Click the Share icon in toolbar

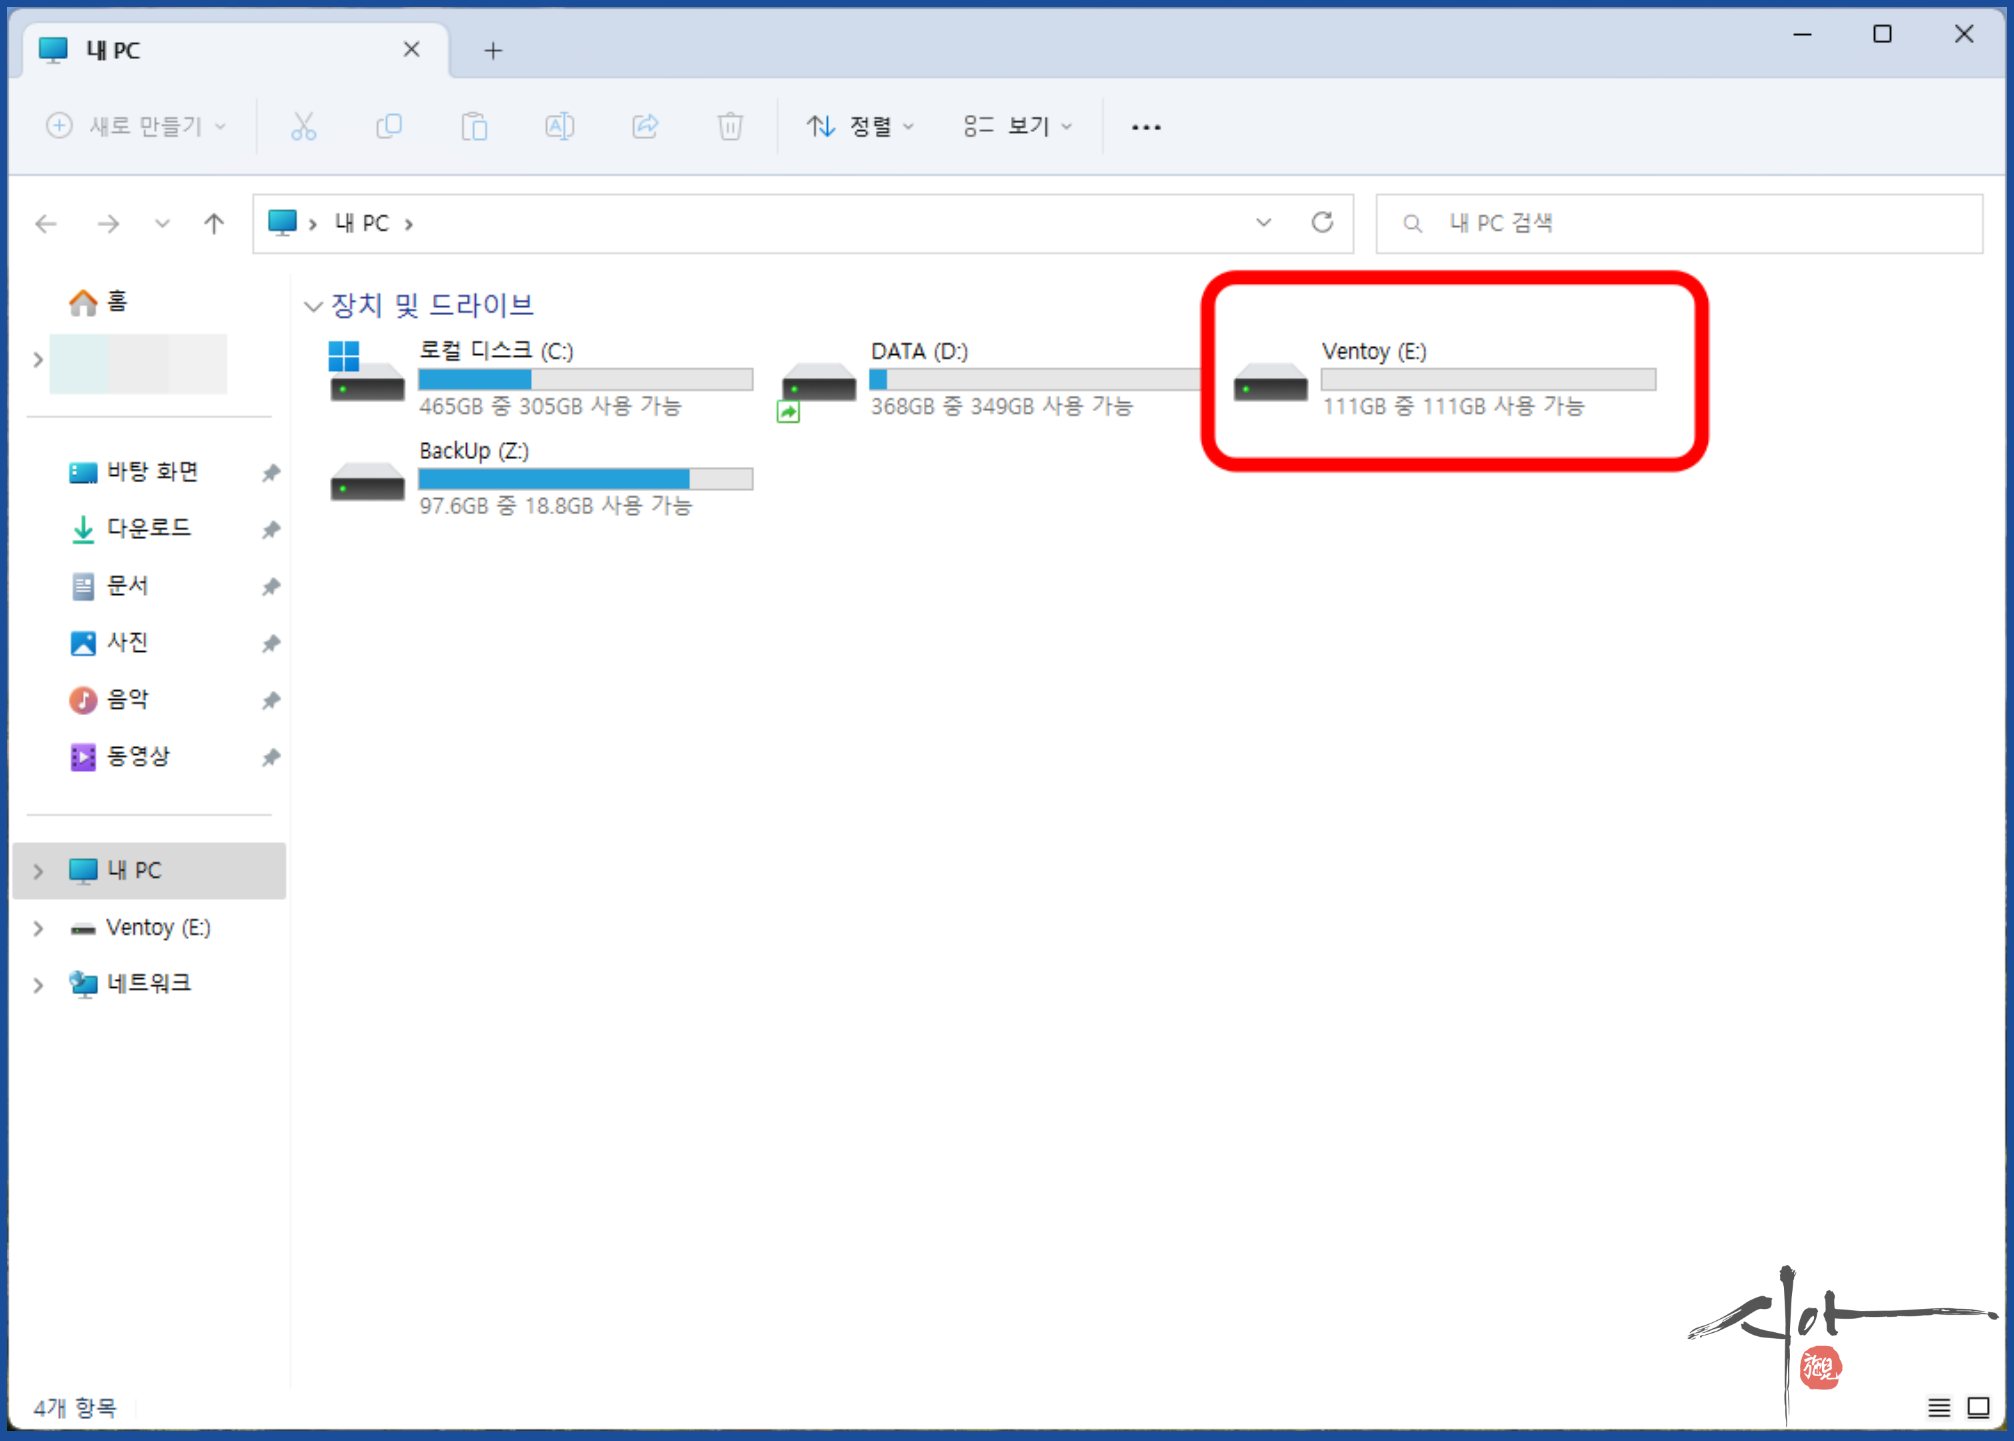point(645,126)
